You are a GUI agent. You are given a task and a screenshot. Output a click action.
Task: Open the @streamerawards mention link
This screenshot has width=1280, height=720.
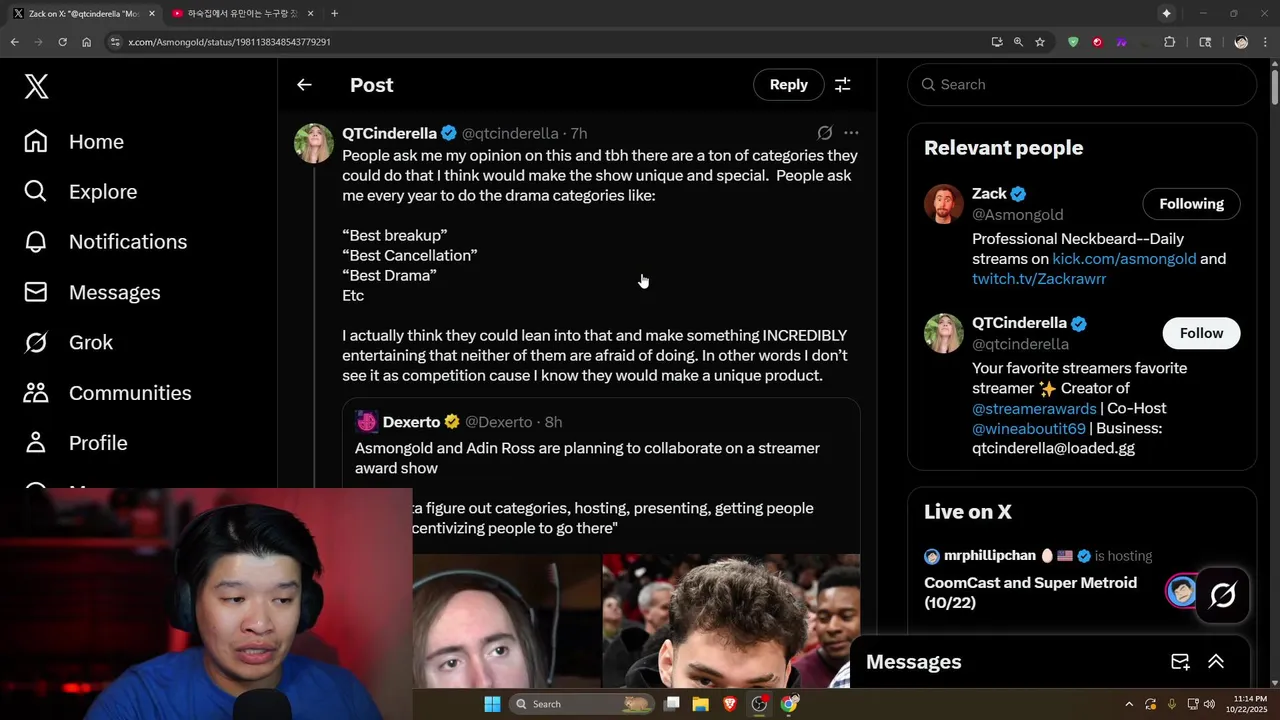point(1034,408)
